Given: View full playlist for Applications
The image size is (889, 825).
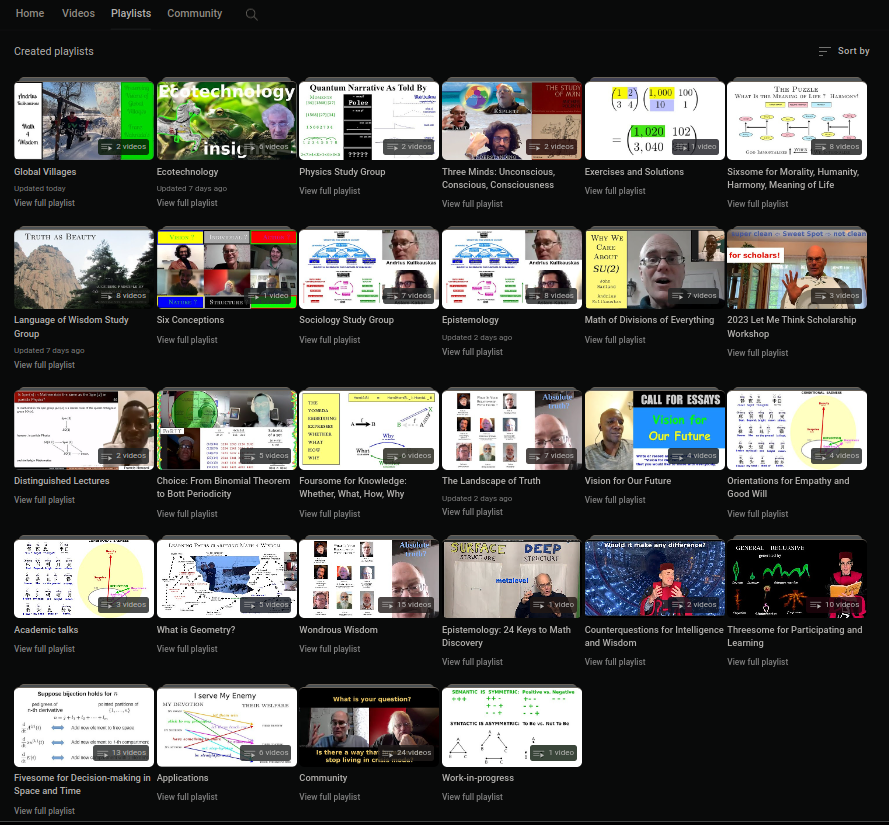Looking at the screenshot, I should point(187,797).
